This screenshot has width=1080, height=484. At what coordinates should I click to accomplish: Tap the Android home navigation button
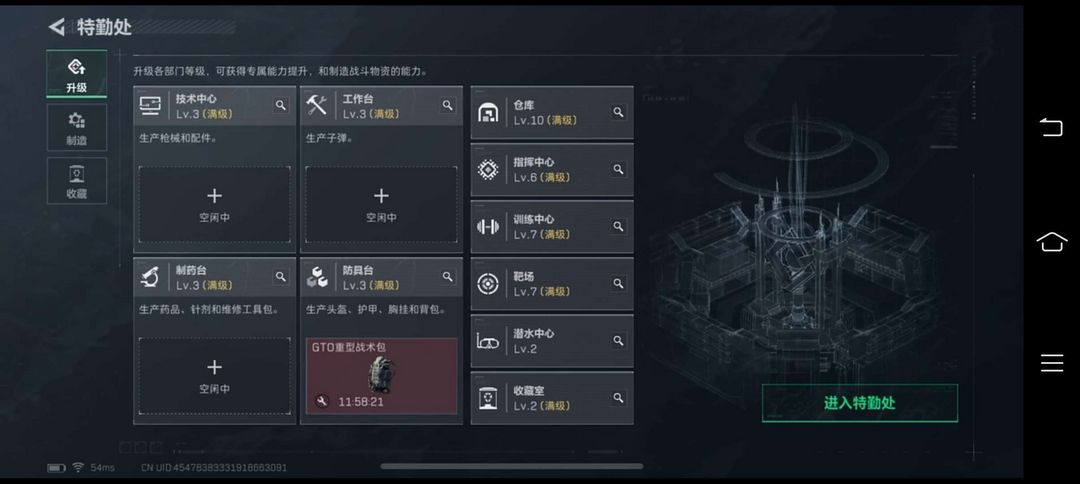tap(1052, 242)
